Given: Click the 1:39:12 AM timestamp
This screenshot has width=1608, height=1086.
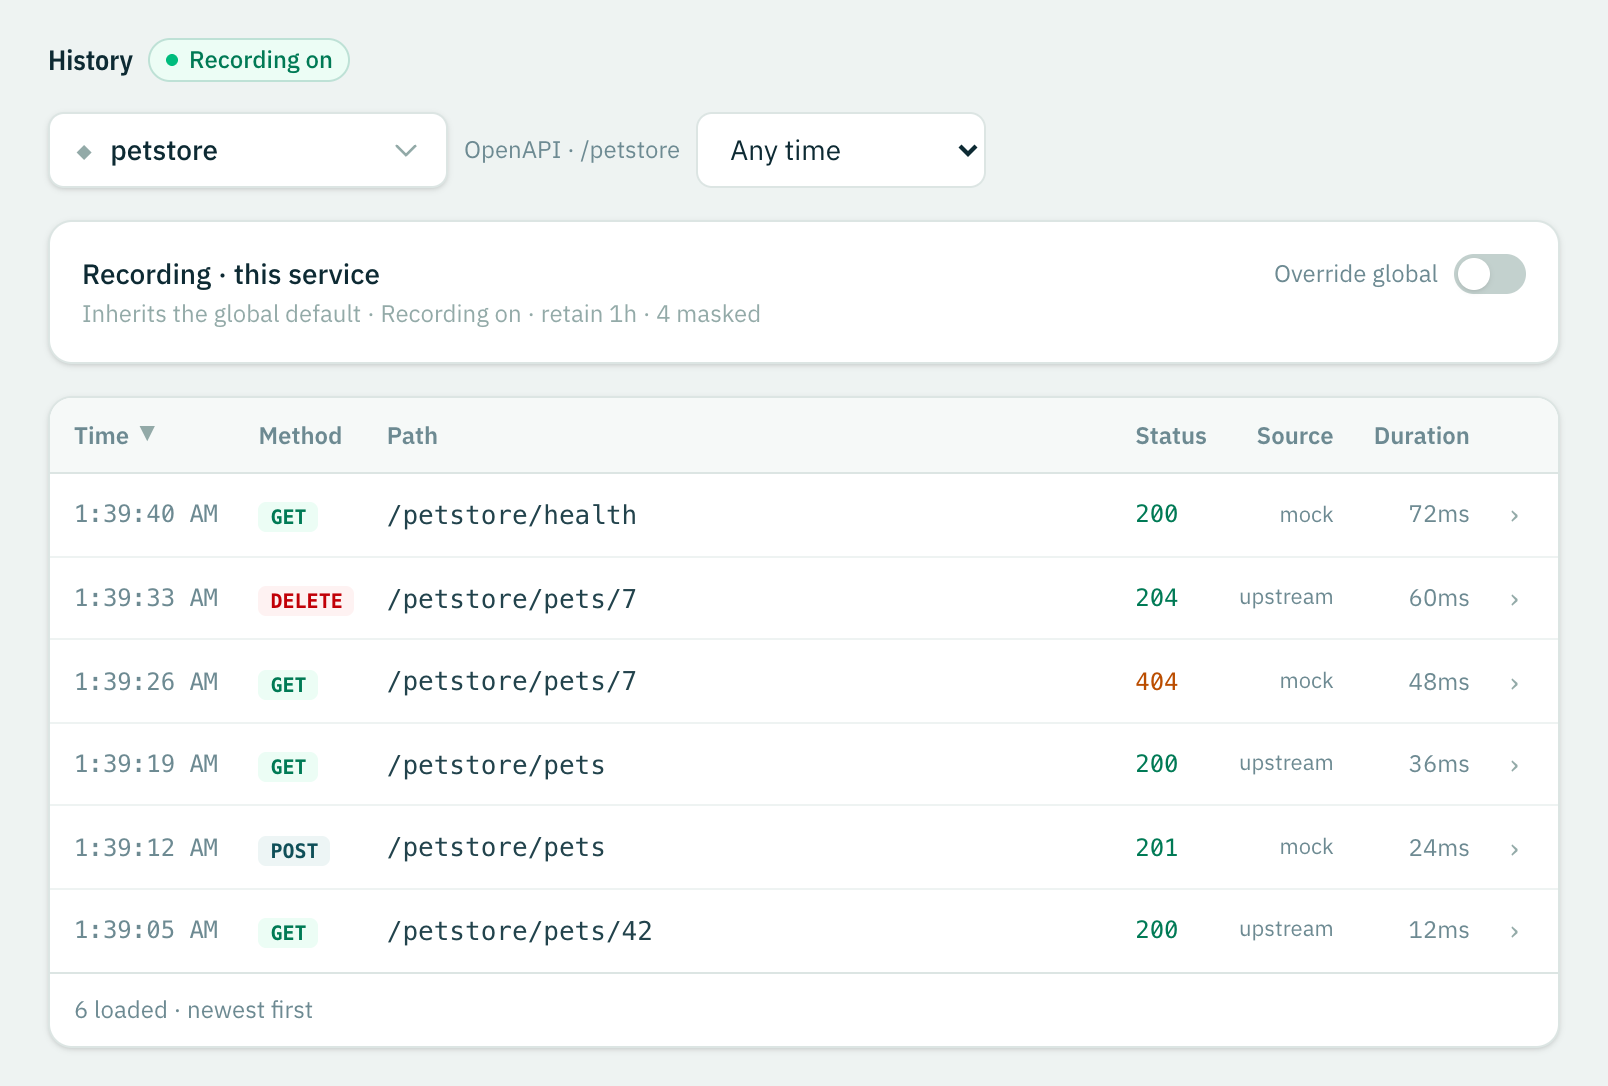Looking at the screenshot, I should point(146,848).
